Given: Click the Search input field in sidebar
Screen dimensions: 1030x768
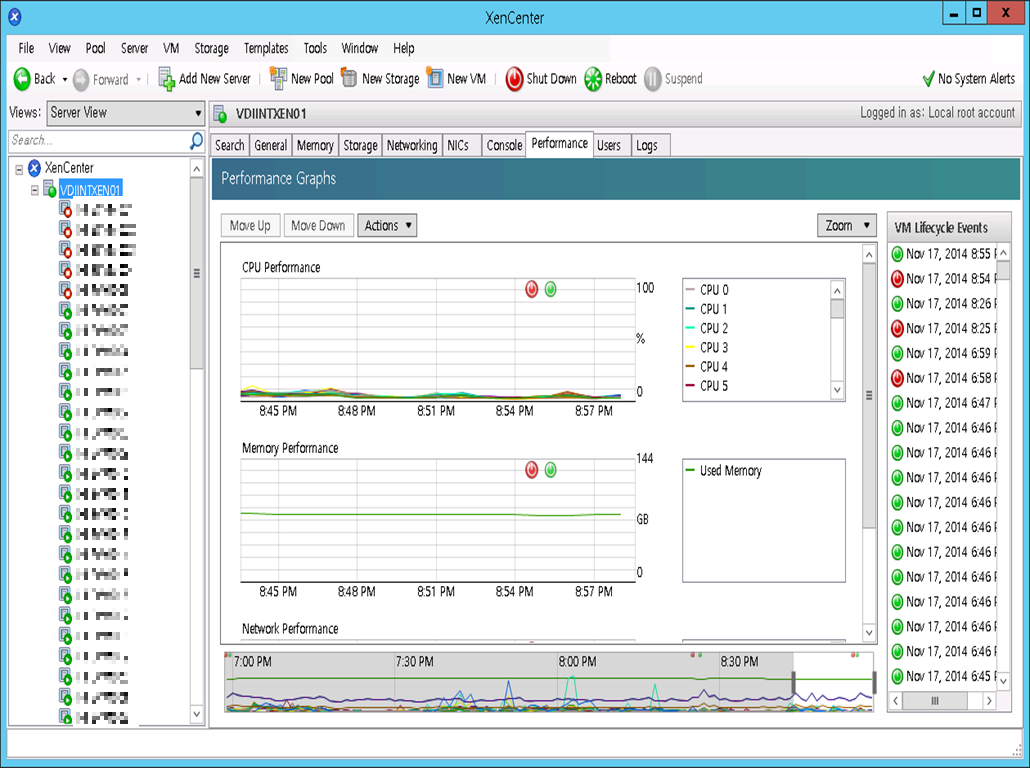Looking at the screenshot, I should click(99, 141).
